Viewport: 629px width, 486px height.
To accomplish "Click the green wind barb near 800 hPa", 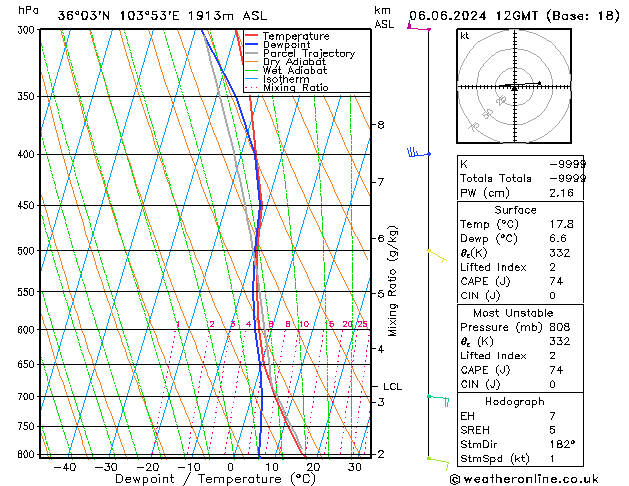I will coord(438,463).
